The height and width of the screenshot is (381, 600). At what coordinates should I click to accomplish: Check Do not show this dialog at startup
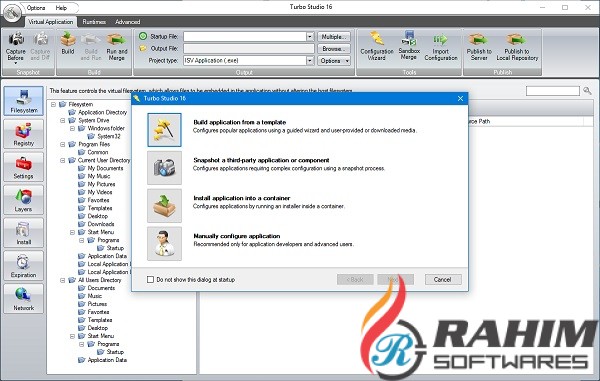click(150, 280)
